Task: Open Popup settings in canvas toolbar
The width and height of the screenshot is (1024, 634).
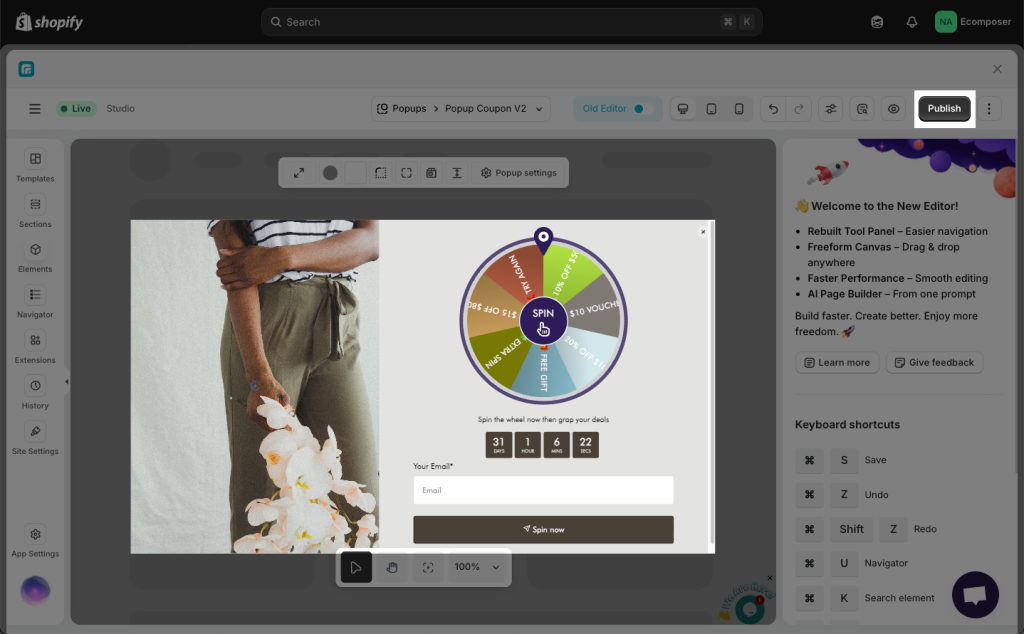Action: tap(518, 173)
